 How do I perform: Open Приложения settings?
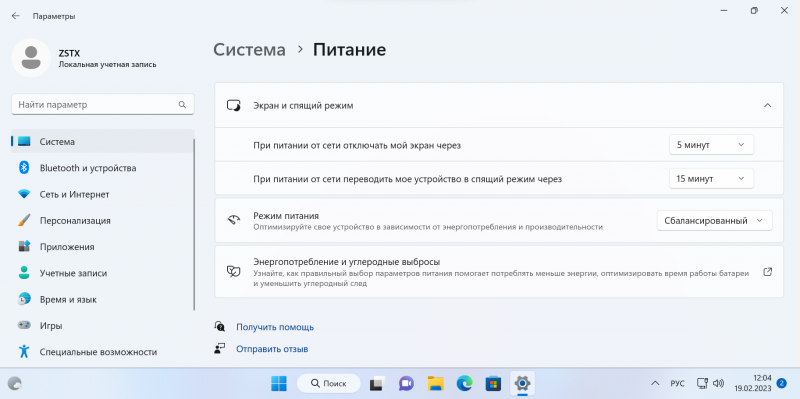(102, 247)
